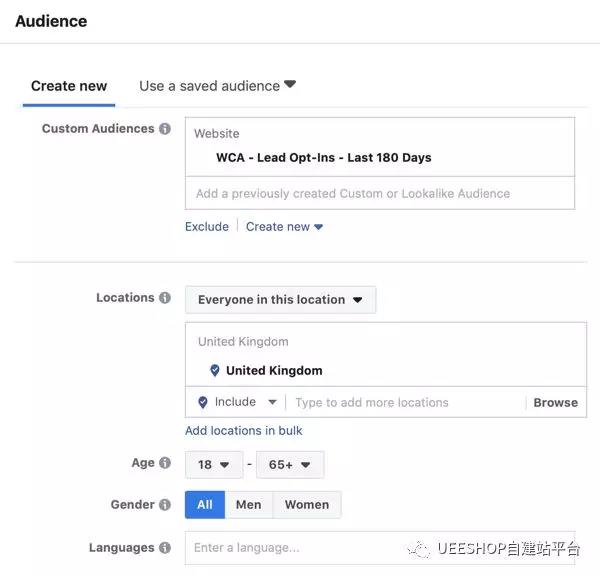Open Everyone in this location dropdown

(x=280, y=300)
